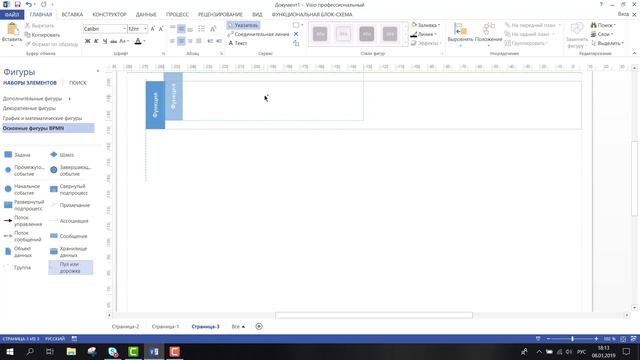Viewport: 640px width, 360px height.
Task: Select the Шлюз gateway shape
Action: 62,155
